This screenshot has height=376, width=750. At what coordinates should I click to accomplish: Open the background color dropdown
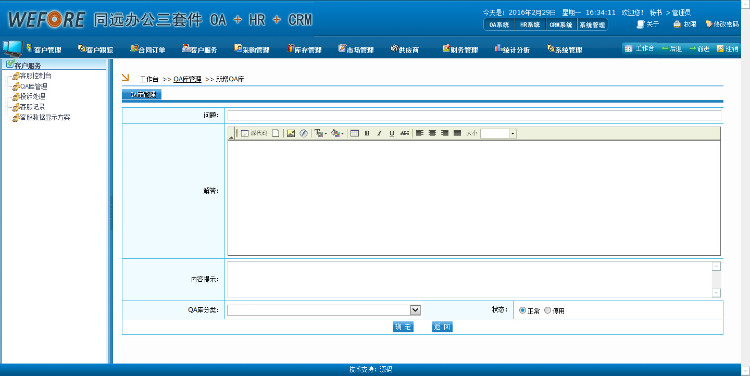[337, 133]
